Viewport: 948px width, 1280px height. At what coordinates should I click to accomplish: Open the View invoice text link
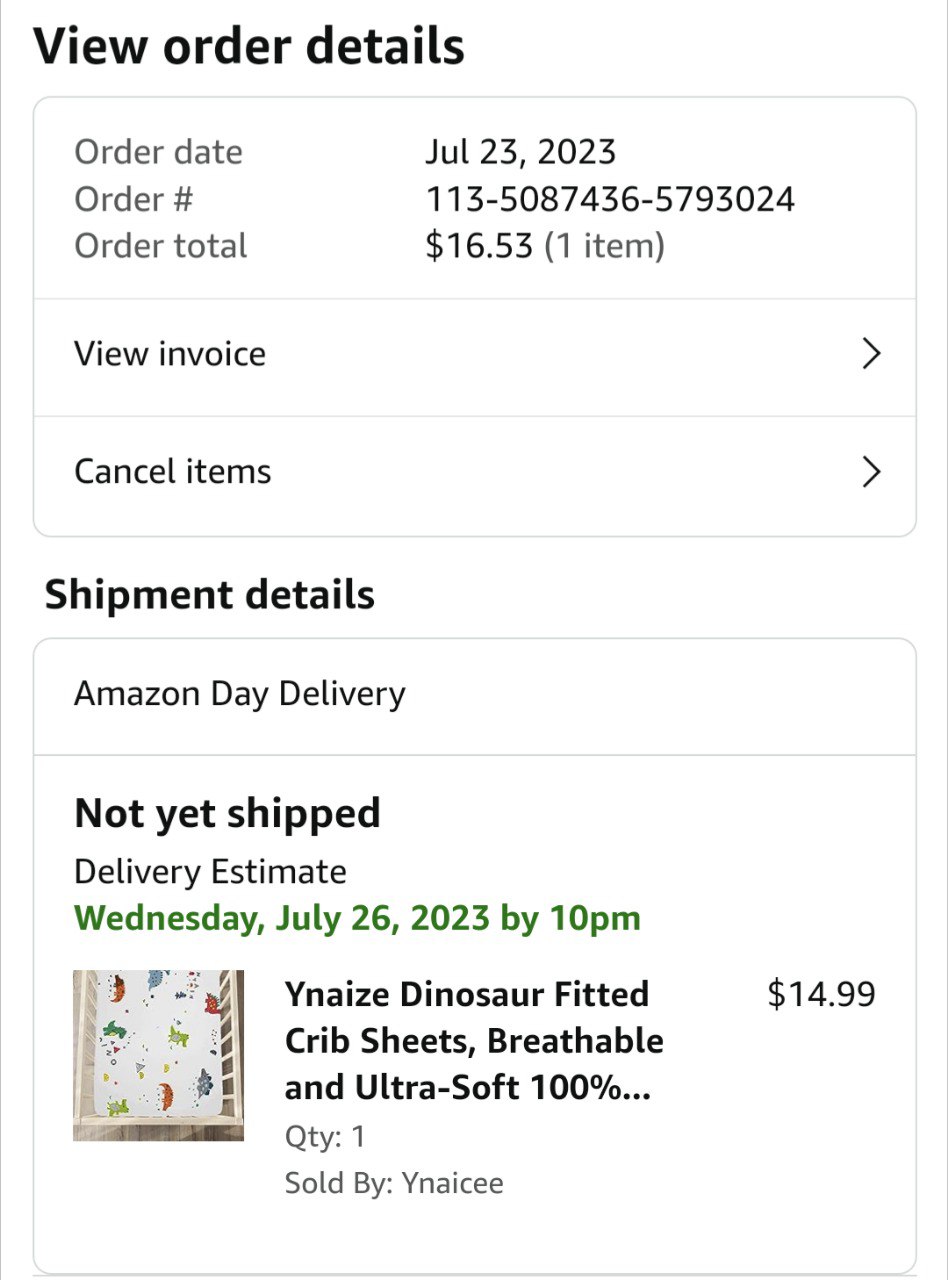[170, 354]
